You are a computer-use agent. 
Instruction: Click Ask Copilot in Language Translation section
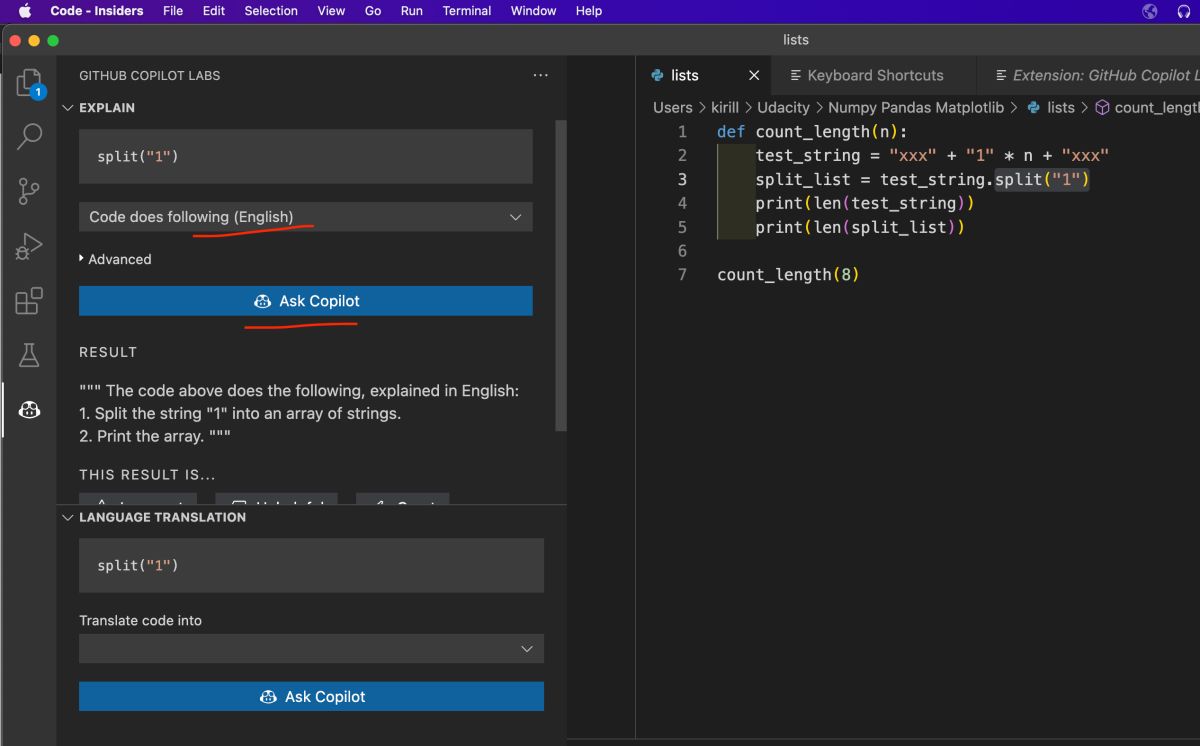[312, 697]
